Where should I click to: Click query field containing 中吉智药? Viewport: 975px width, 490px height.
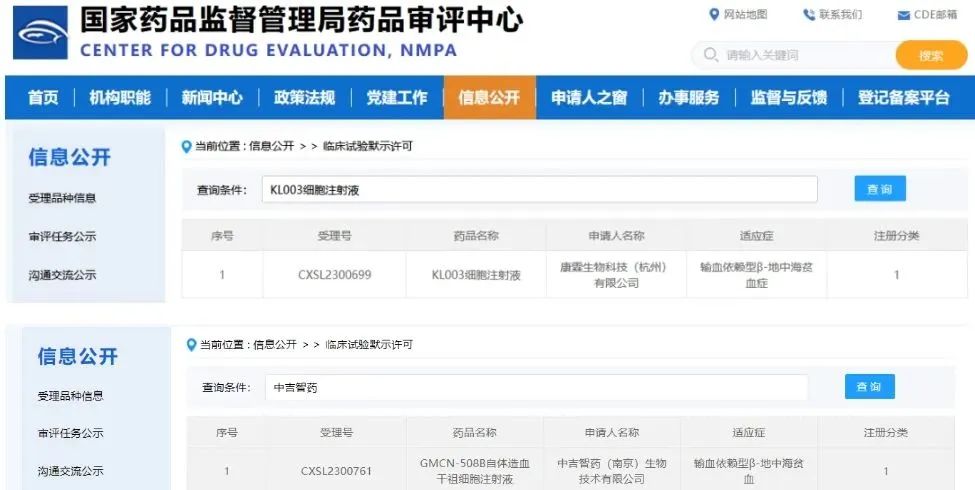click(x=536, y=387)
